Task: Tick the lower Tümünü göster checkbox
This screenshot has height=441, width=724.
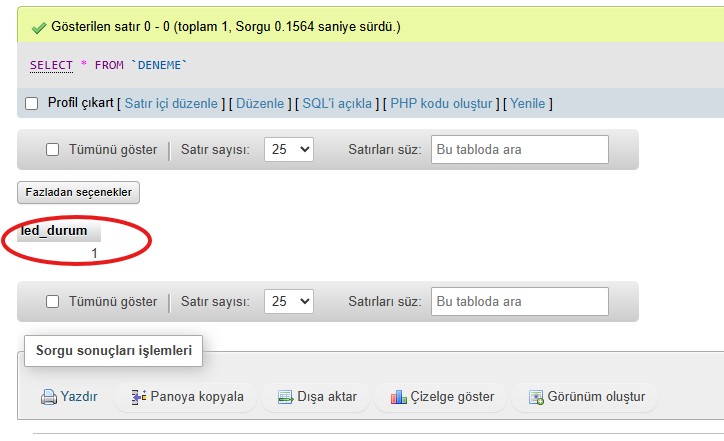Action: (53, 302)
